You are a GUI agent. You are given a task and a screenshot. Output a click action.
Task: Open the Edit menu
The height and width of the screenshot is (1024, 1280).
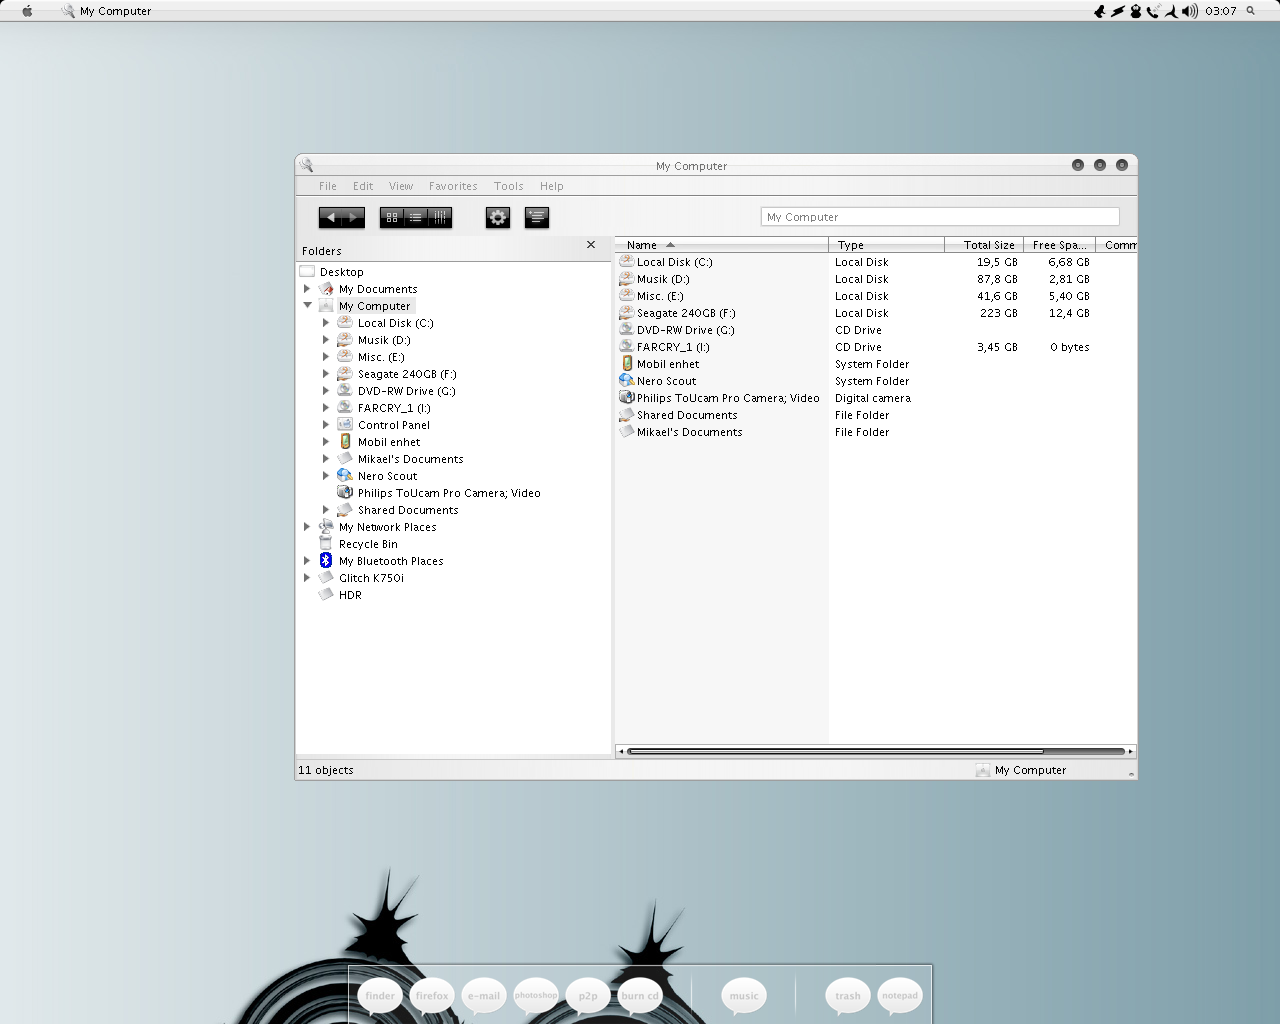363,186
